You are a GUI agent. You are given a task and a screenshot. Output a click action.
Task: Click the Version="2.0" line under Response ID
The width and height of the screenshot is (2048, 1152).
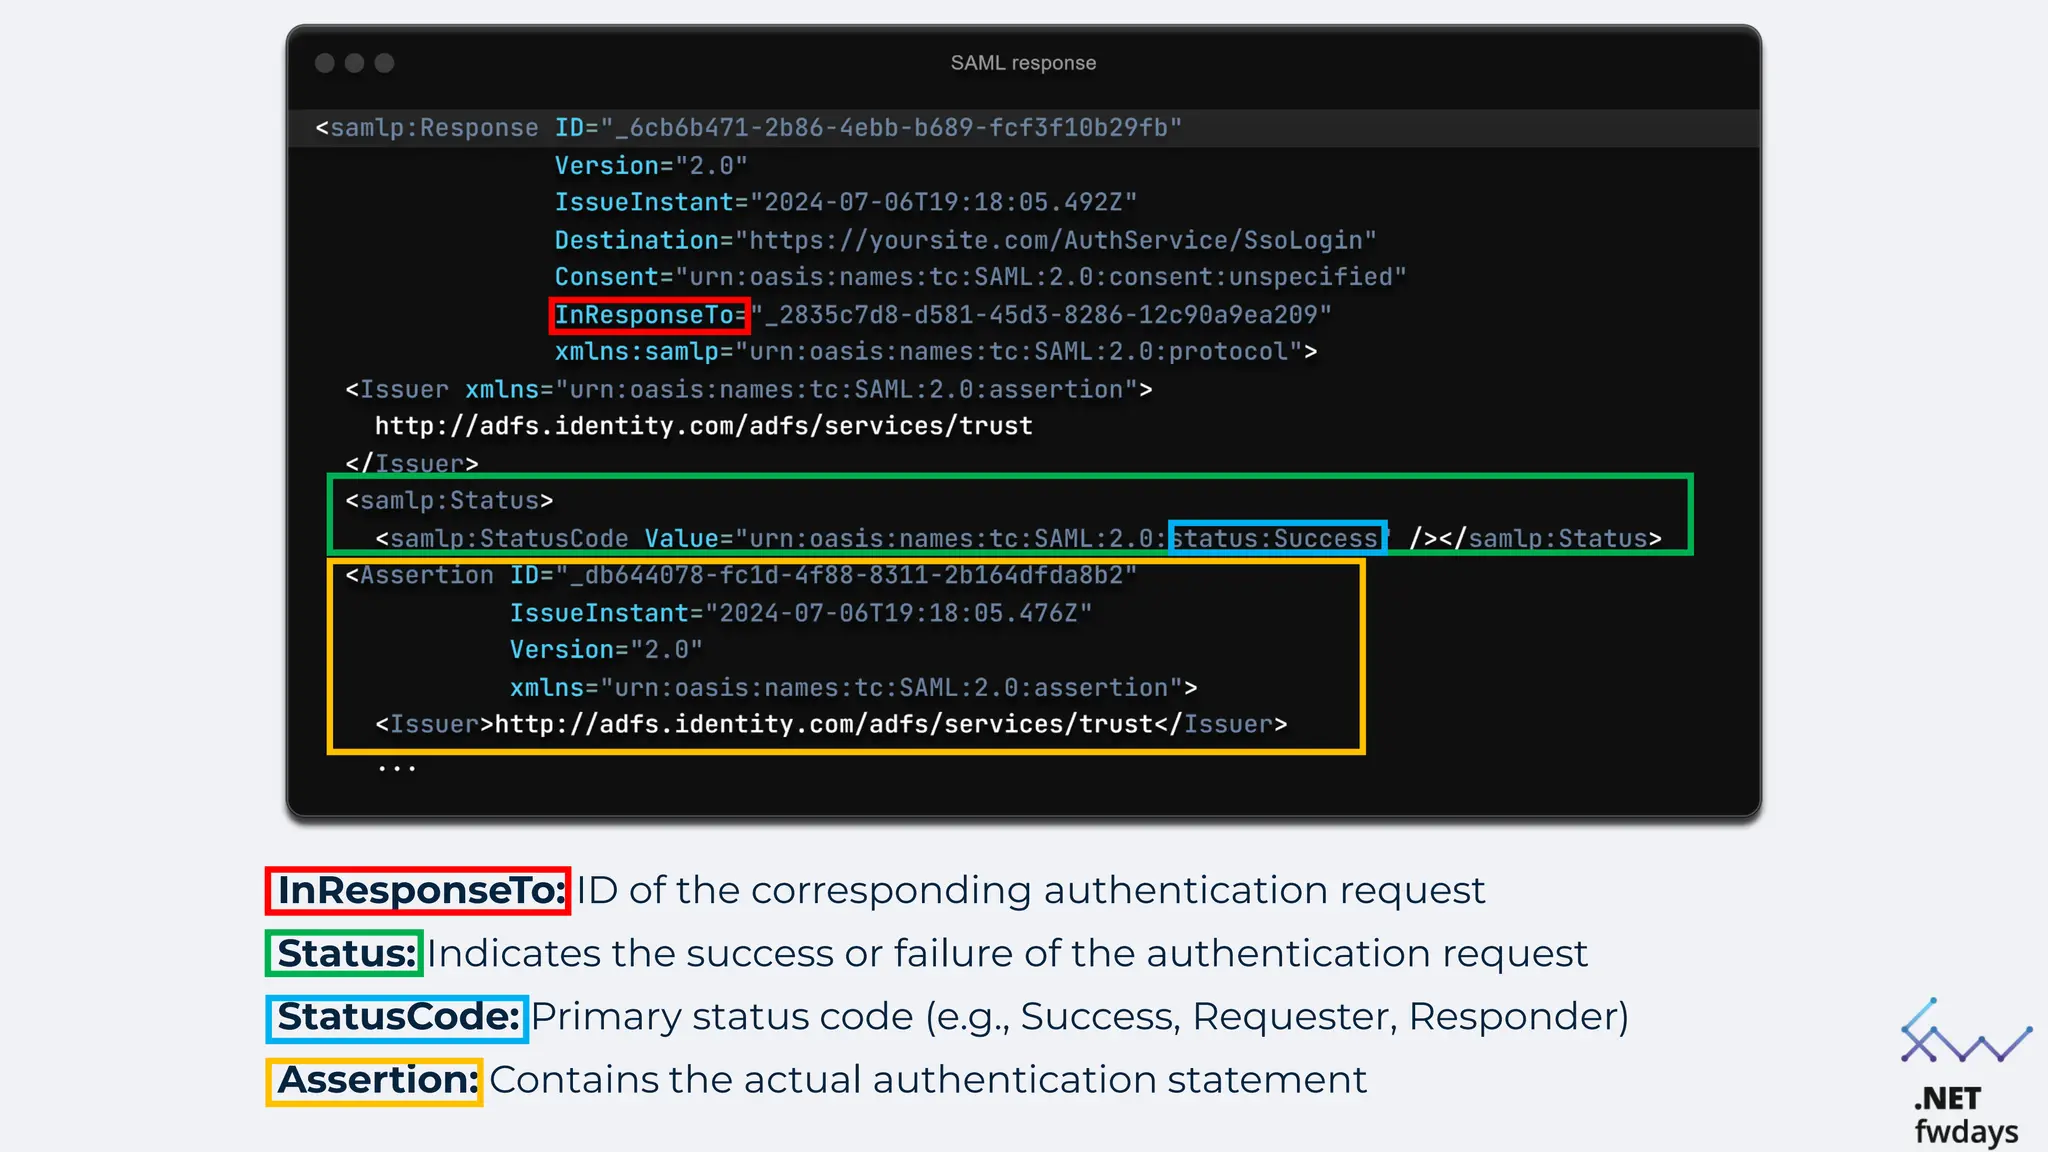[651, 165]
